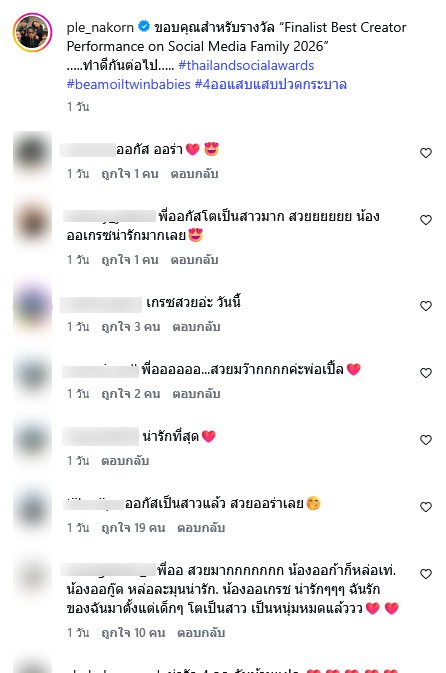This screenshot has height=673, width=446.
Task: Reply to the 'เกรซสวยอ่ะ วันนี้' comment
Action: click(196, 327)
